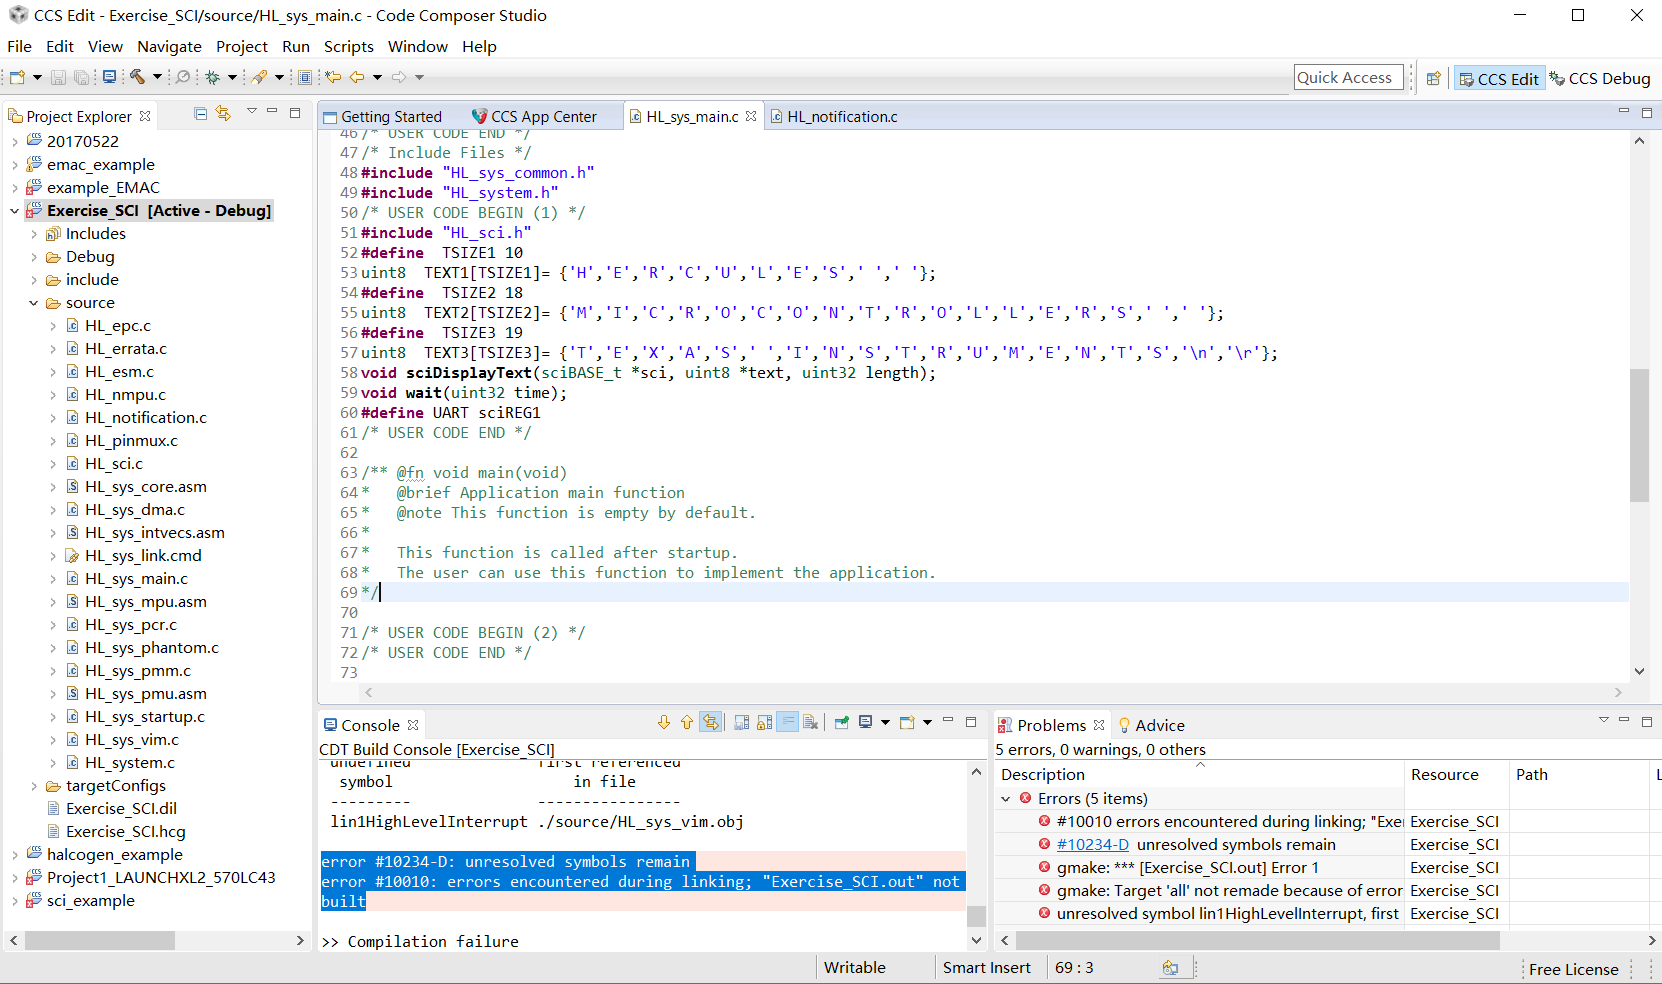Image resolution: width=1662 pixels, height=984 pixels.
Task: Expand the Debug folder in Exercise_SCI
Action: pyautogui.click(x=34, y=257)
